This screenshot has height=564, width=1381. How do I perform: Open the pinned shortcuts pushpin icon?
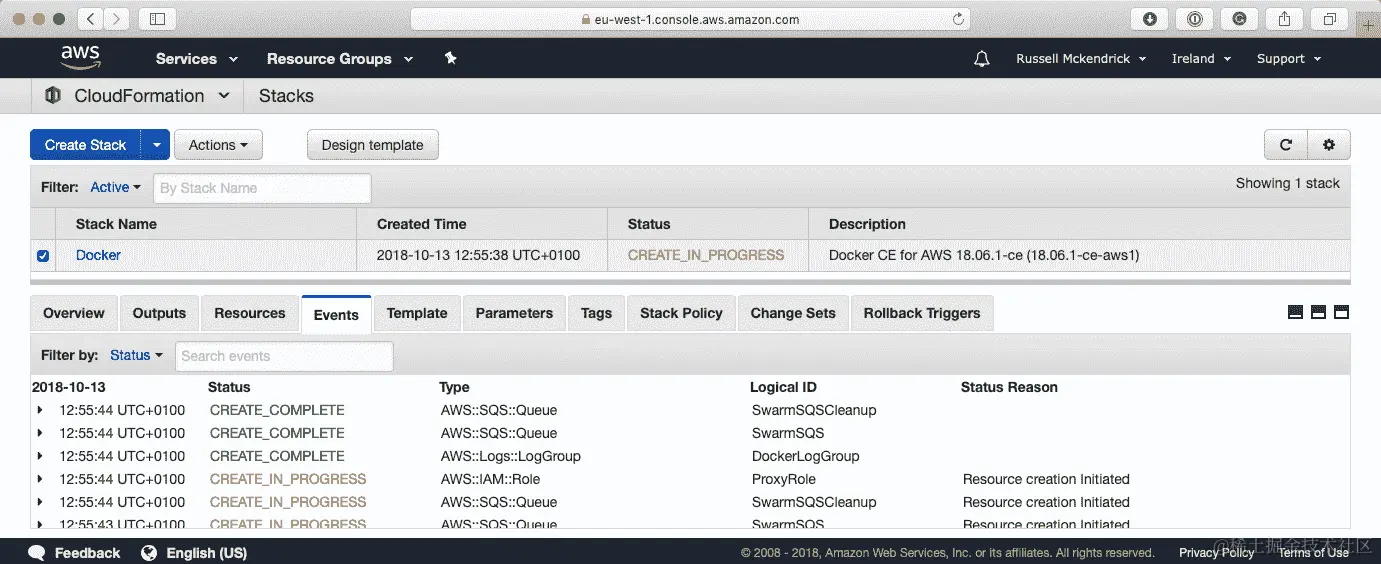[x=450, y=59]
